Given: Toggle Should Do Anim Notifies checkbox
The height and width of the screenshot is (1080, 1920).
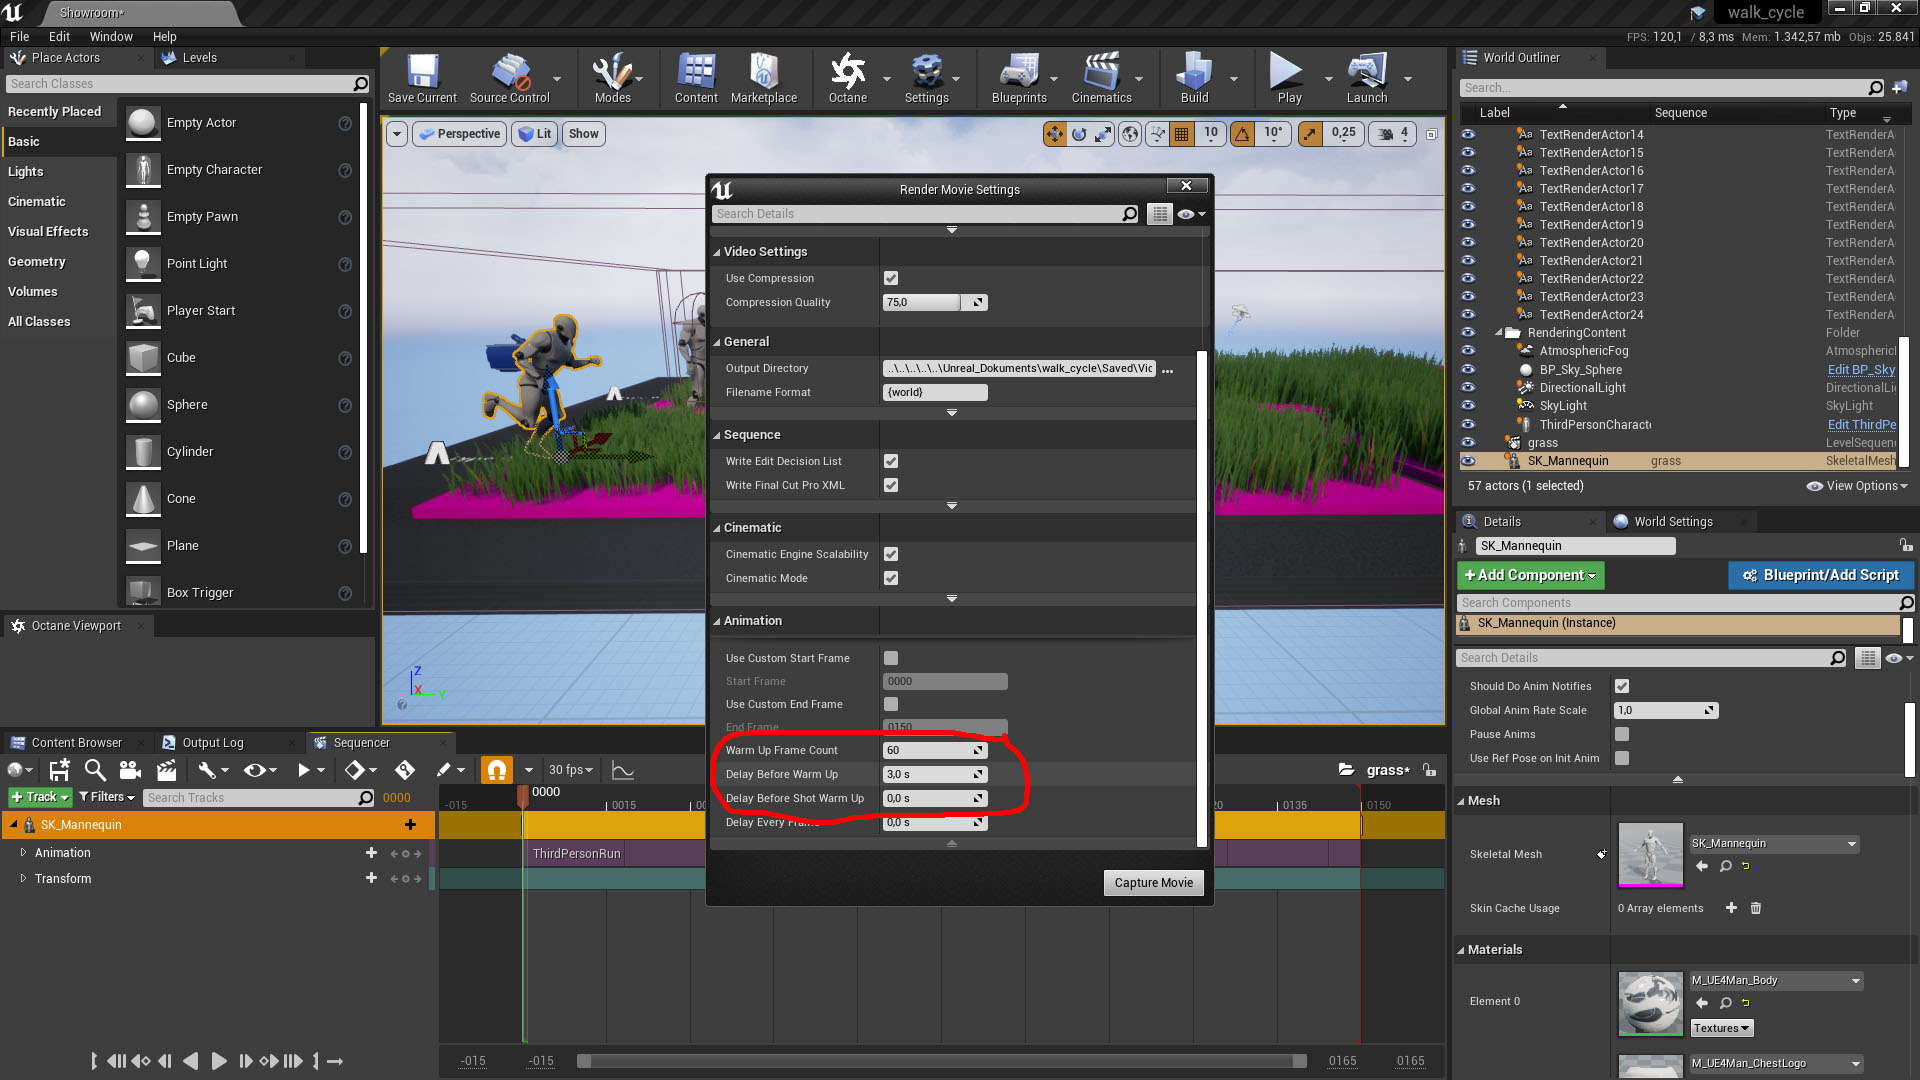Looking at the screenshot, I should 1622,686.
